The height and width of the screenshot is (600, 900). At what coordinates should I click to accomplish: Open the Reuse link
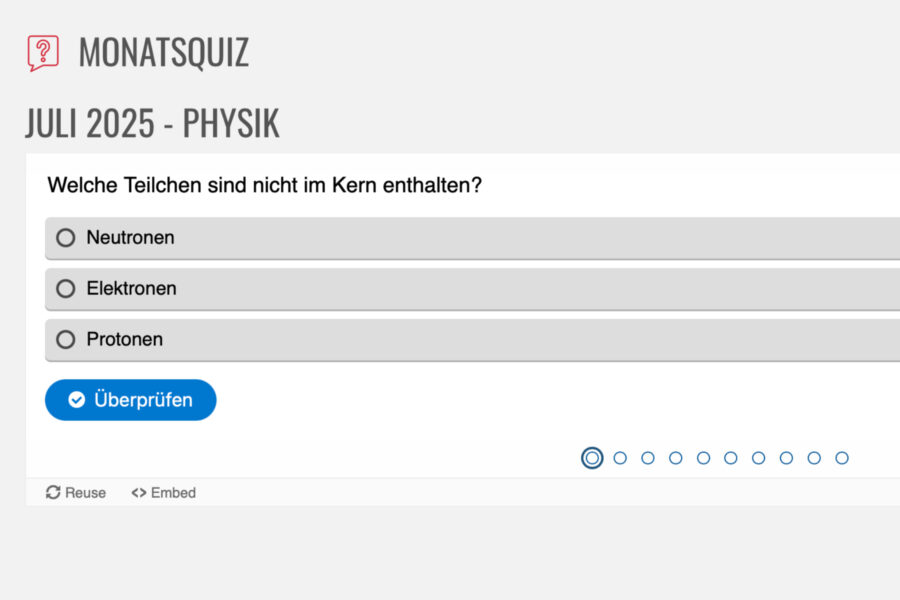pyautogui.click(x=85, y=493)
